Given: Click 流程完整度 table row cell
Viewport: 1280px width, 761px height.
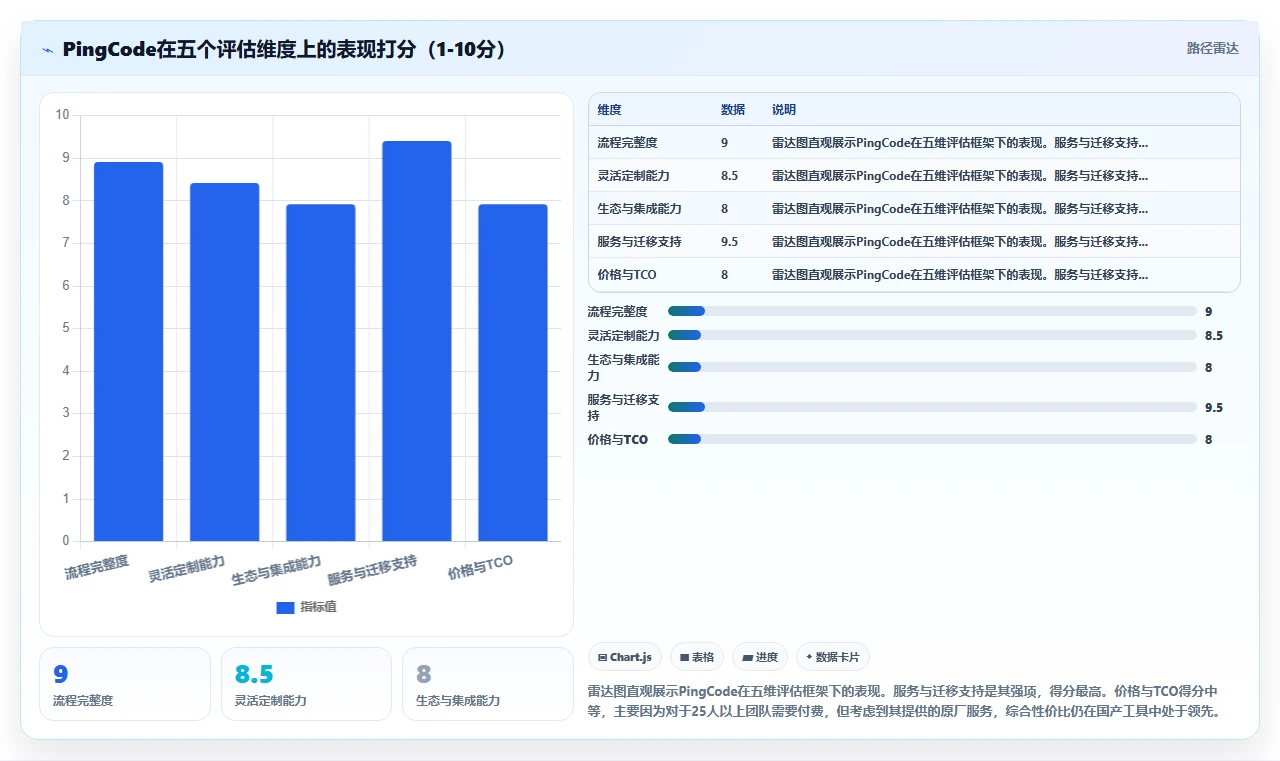Looking at the screenshot, I should tap(627, 143).
